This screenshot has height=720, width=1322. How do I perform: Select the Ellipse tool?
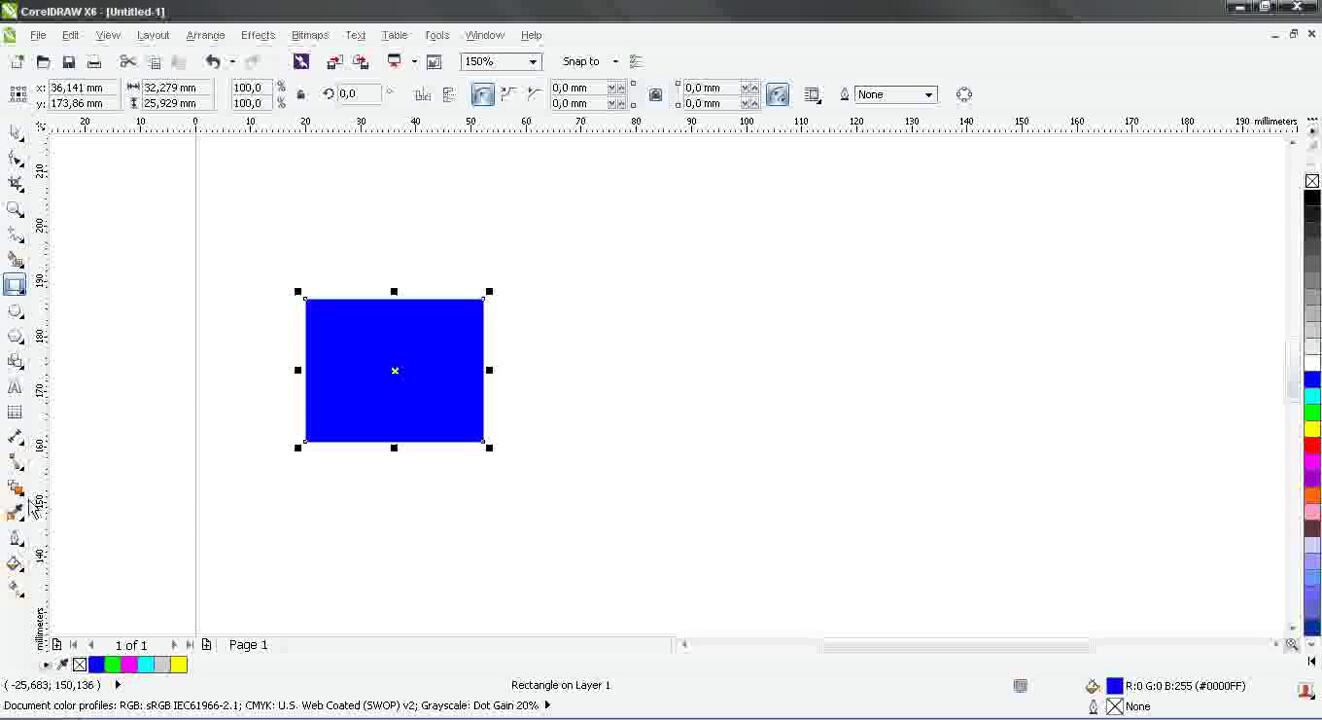[15, 311]
